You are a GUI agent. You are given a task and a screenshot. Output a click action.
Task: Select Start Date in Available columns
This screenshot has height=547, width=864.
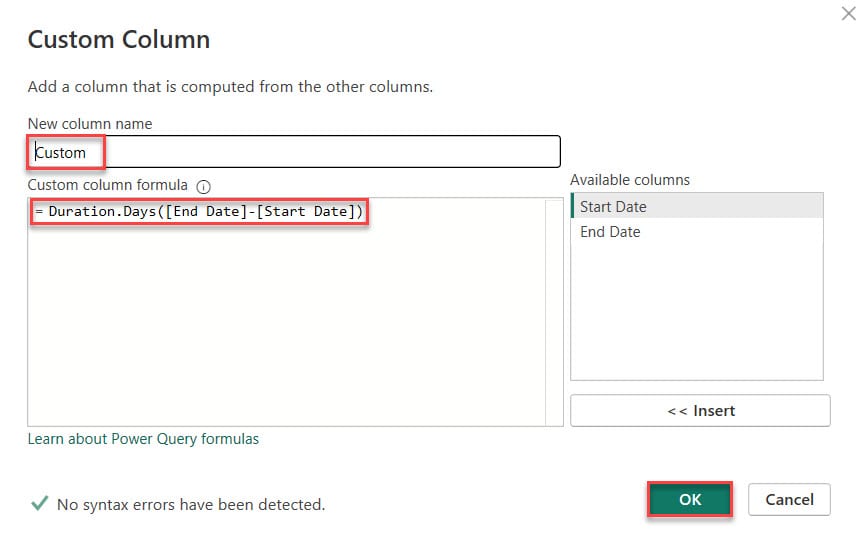click(x=697, y=206)
